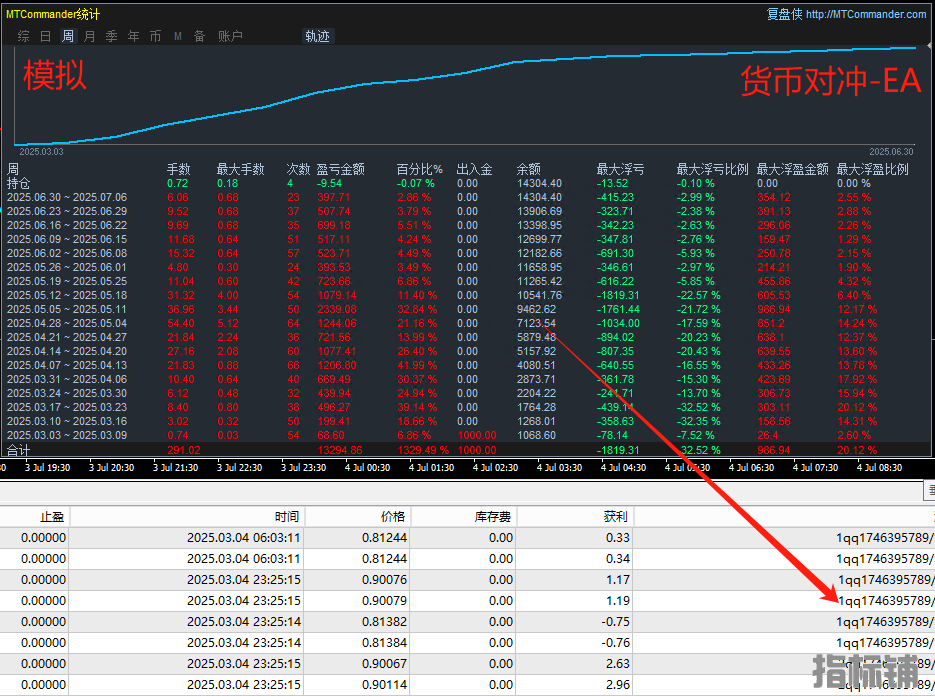The height and width of the screenshot is (696, 935).
Task: Select week row 2025.06.02 ~ 2025.06.08
Action: [x=465, y=253]
